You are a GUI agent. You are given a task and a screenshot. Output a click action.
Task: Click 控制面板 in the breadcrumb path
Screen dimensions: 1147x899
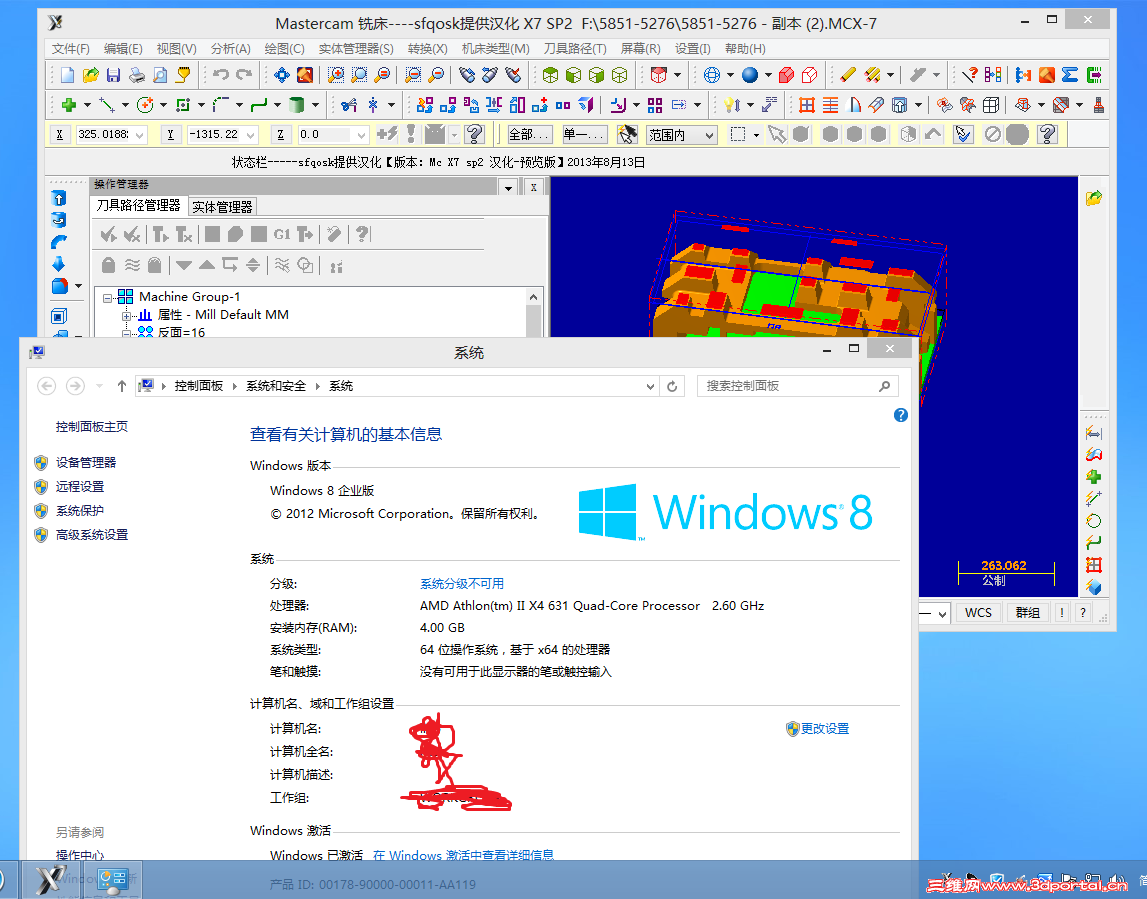(x=198, y=386)
